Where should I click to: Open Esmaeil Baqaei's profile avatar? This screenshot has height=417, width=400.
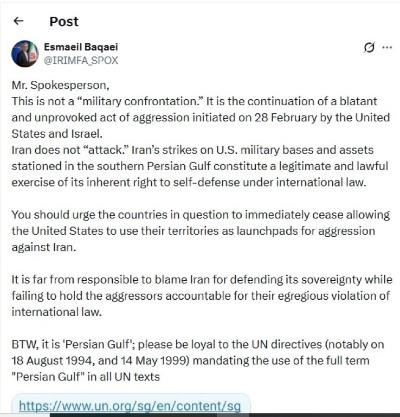coord(25,53)
